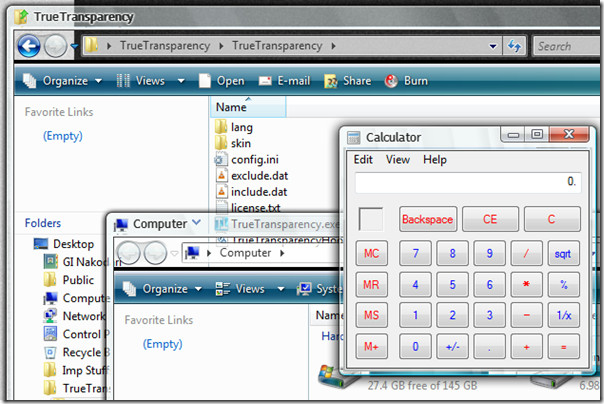Select Control Panel in the Folders tree
The image size is (604, 404).
76,334
